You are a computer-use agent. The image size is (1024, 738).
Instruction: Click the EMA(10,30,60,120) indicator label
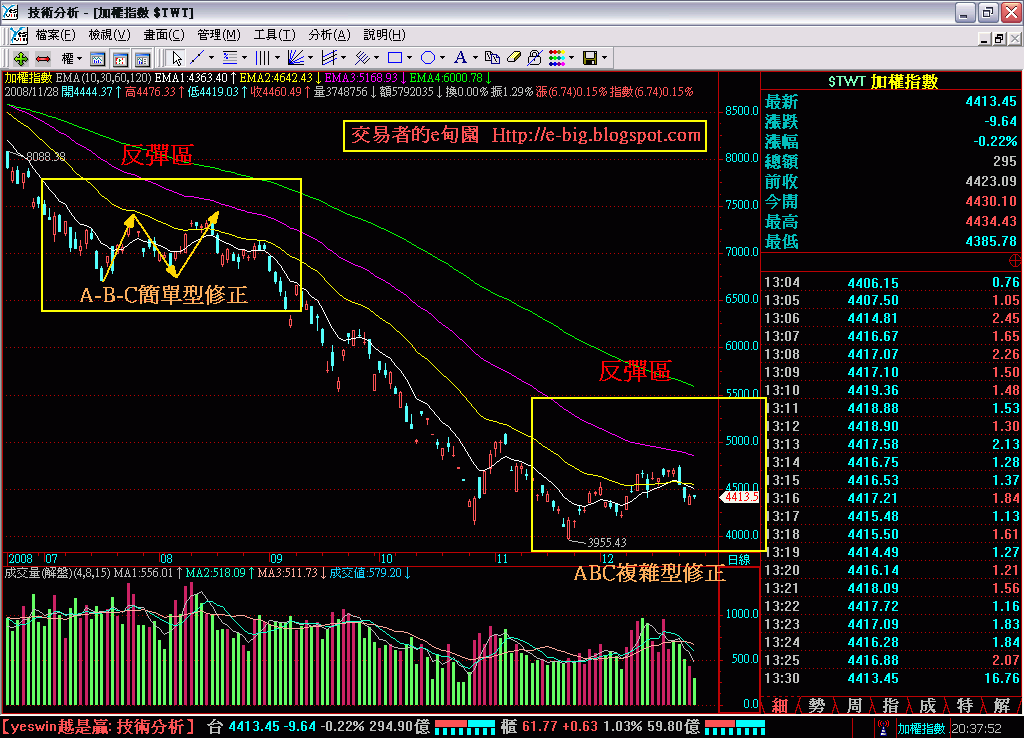coord(103,78)
